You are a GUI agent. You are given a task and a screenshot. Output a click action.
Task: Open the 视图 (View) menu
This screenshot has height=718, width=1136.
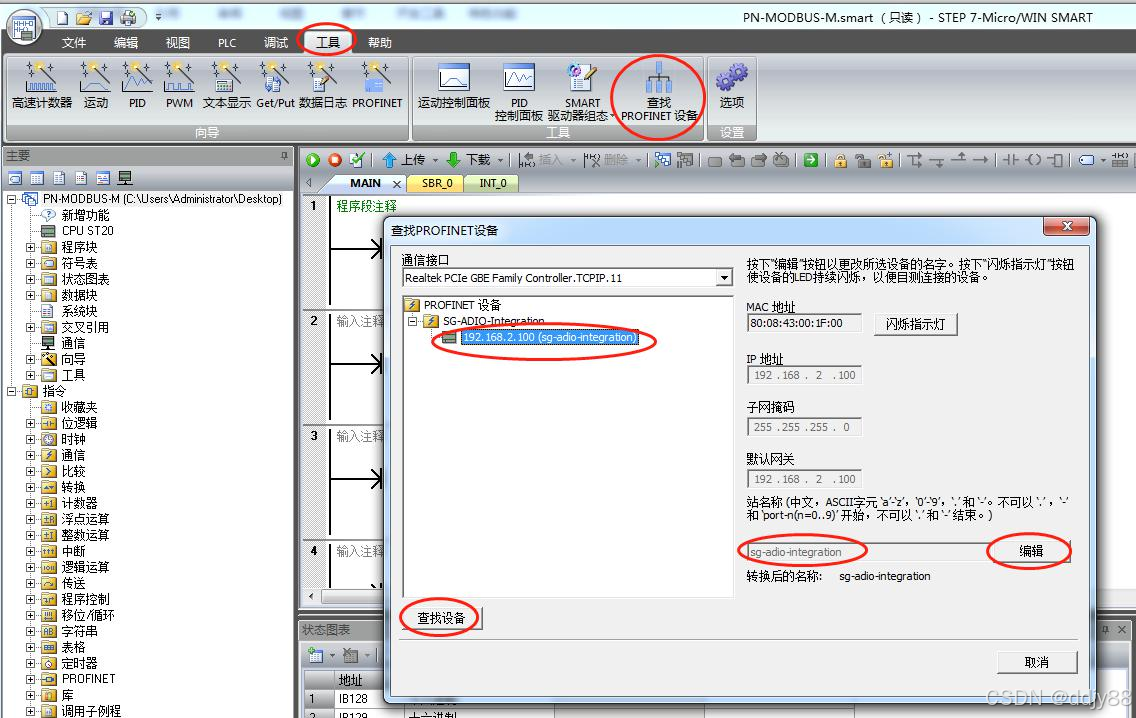178,43
